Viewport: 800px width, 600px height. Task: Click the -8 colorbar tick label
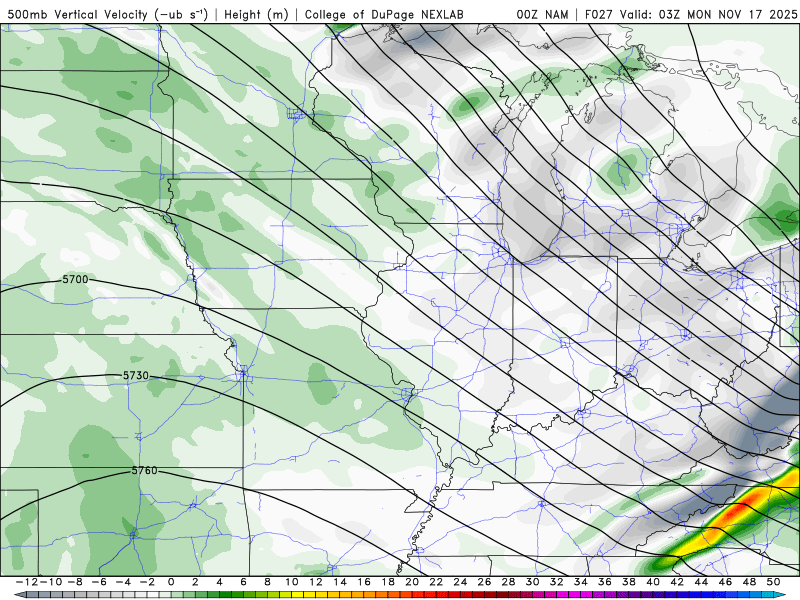tap(74, 582)
